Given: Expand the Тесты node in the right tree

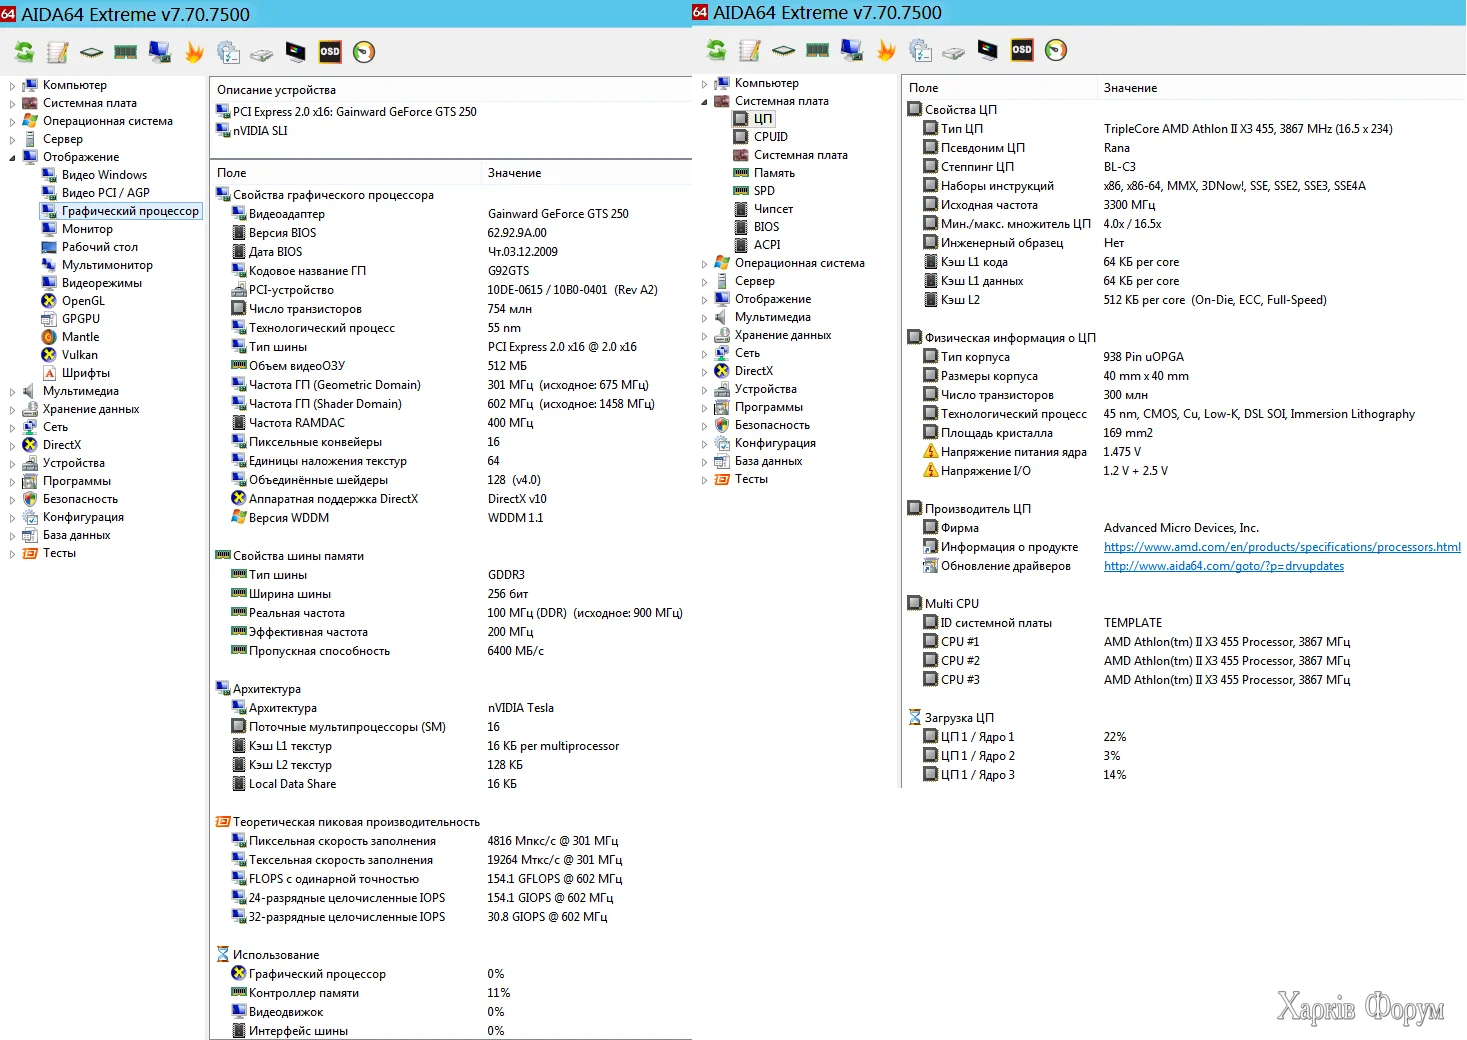Looking at the screenshot, I should 704,479.
